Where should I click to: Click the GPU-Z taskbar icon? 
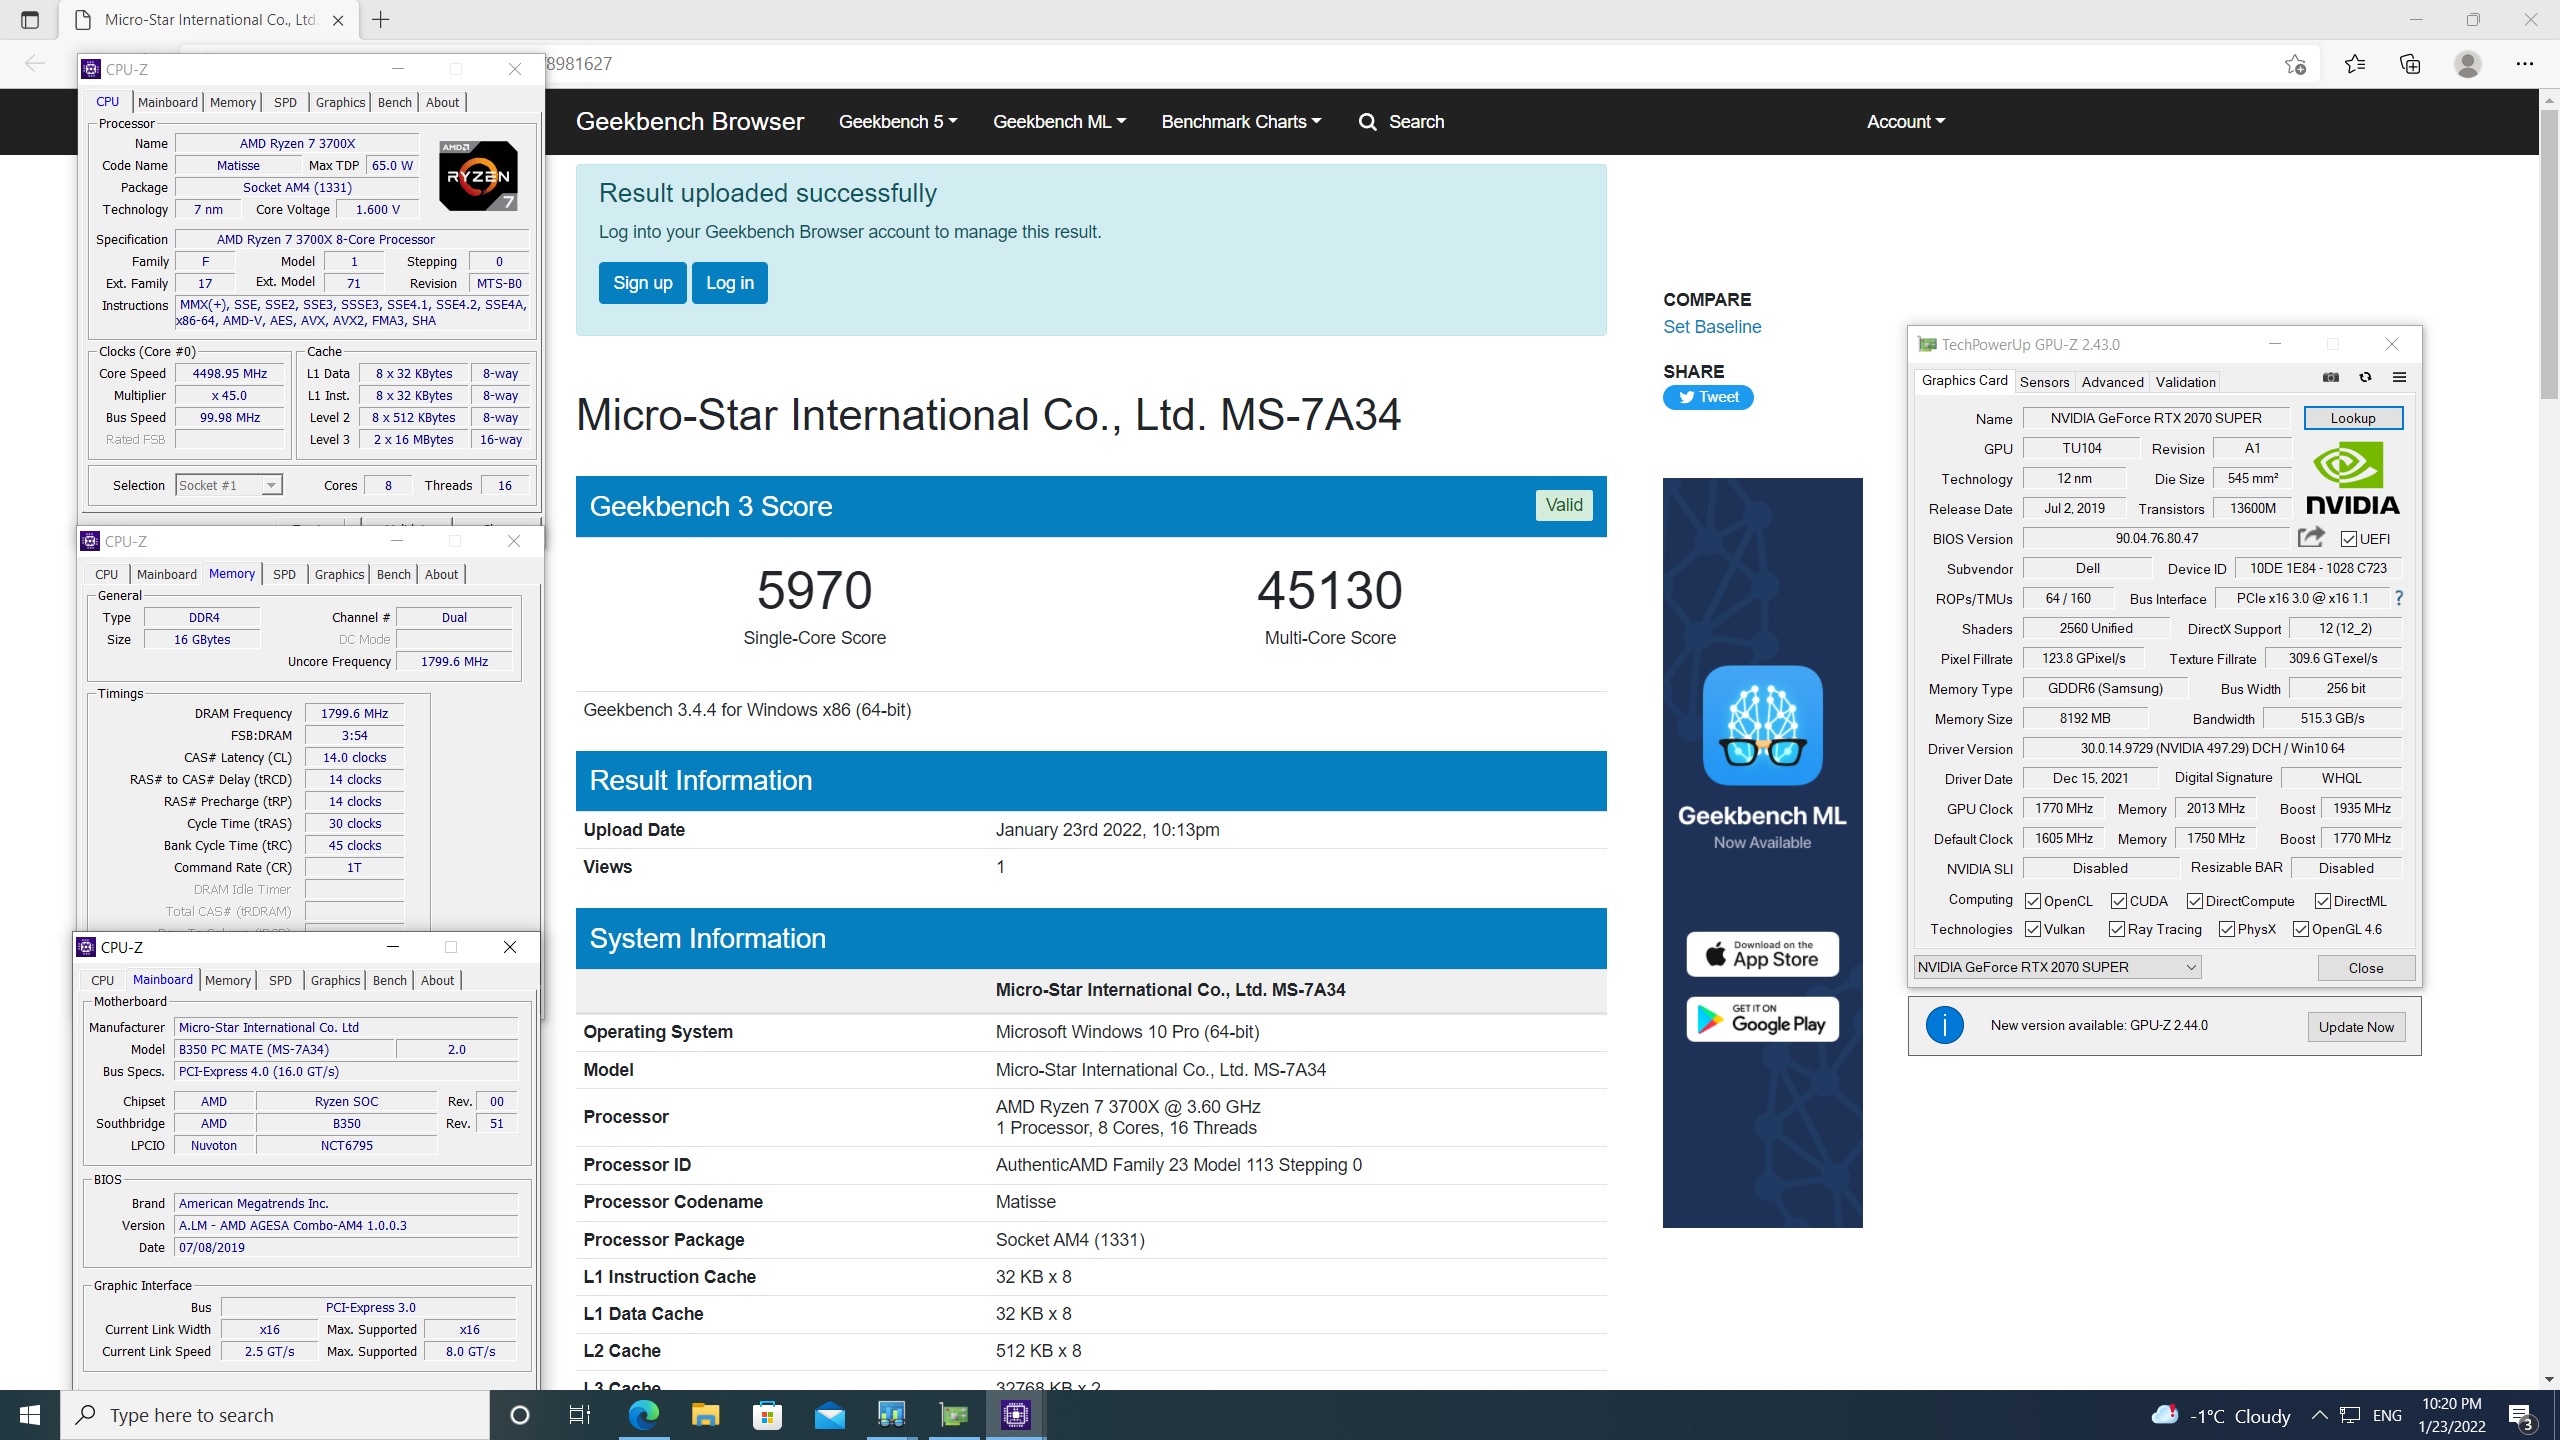click(953, 1415)
